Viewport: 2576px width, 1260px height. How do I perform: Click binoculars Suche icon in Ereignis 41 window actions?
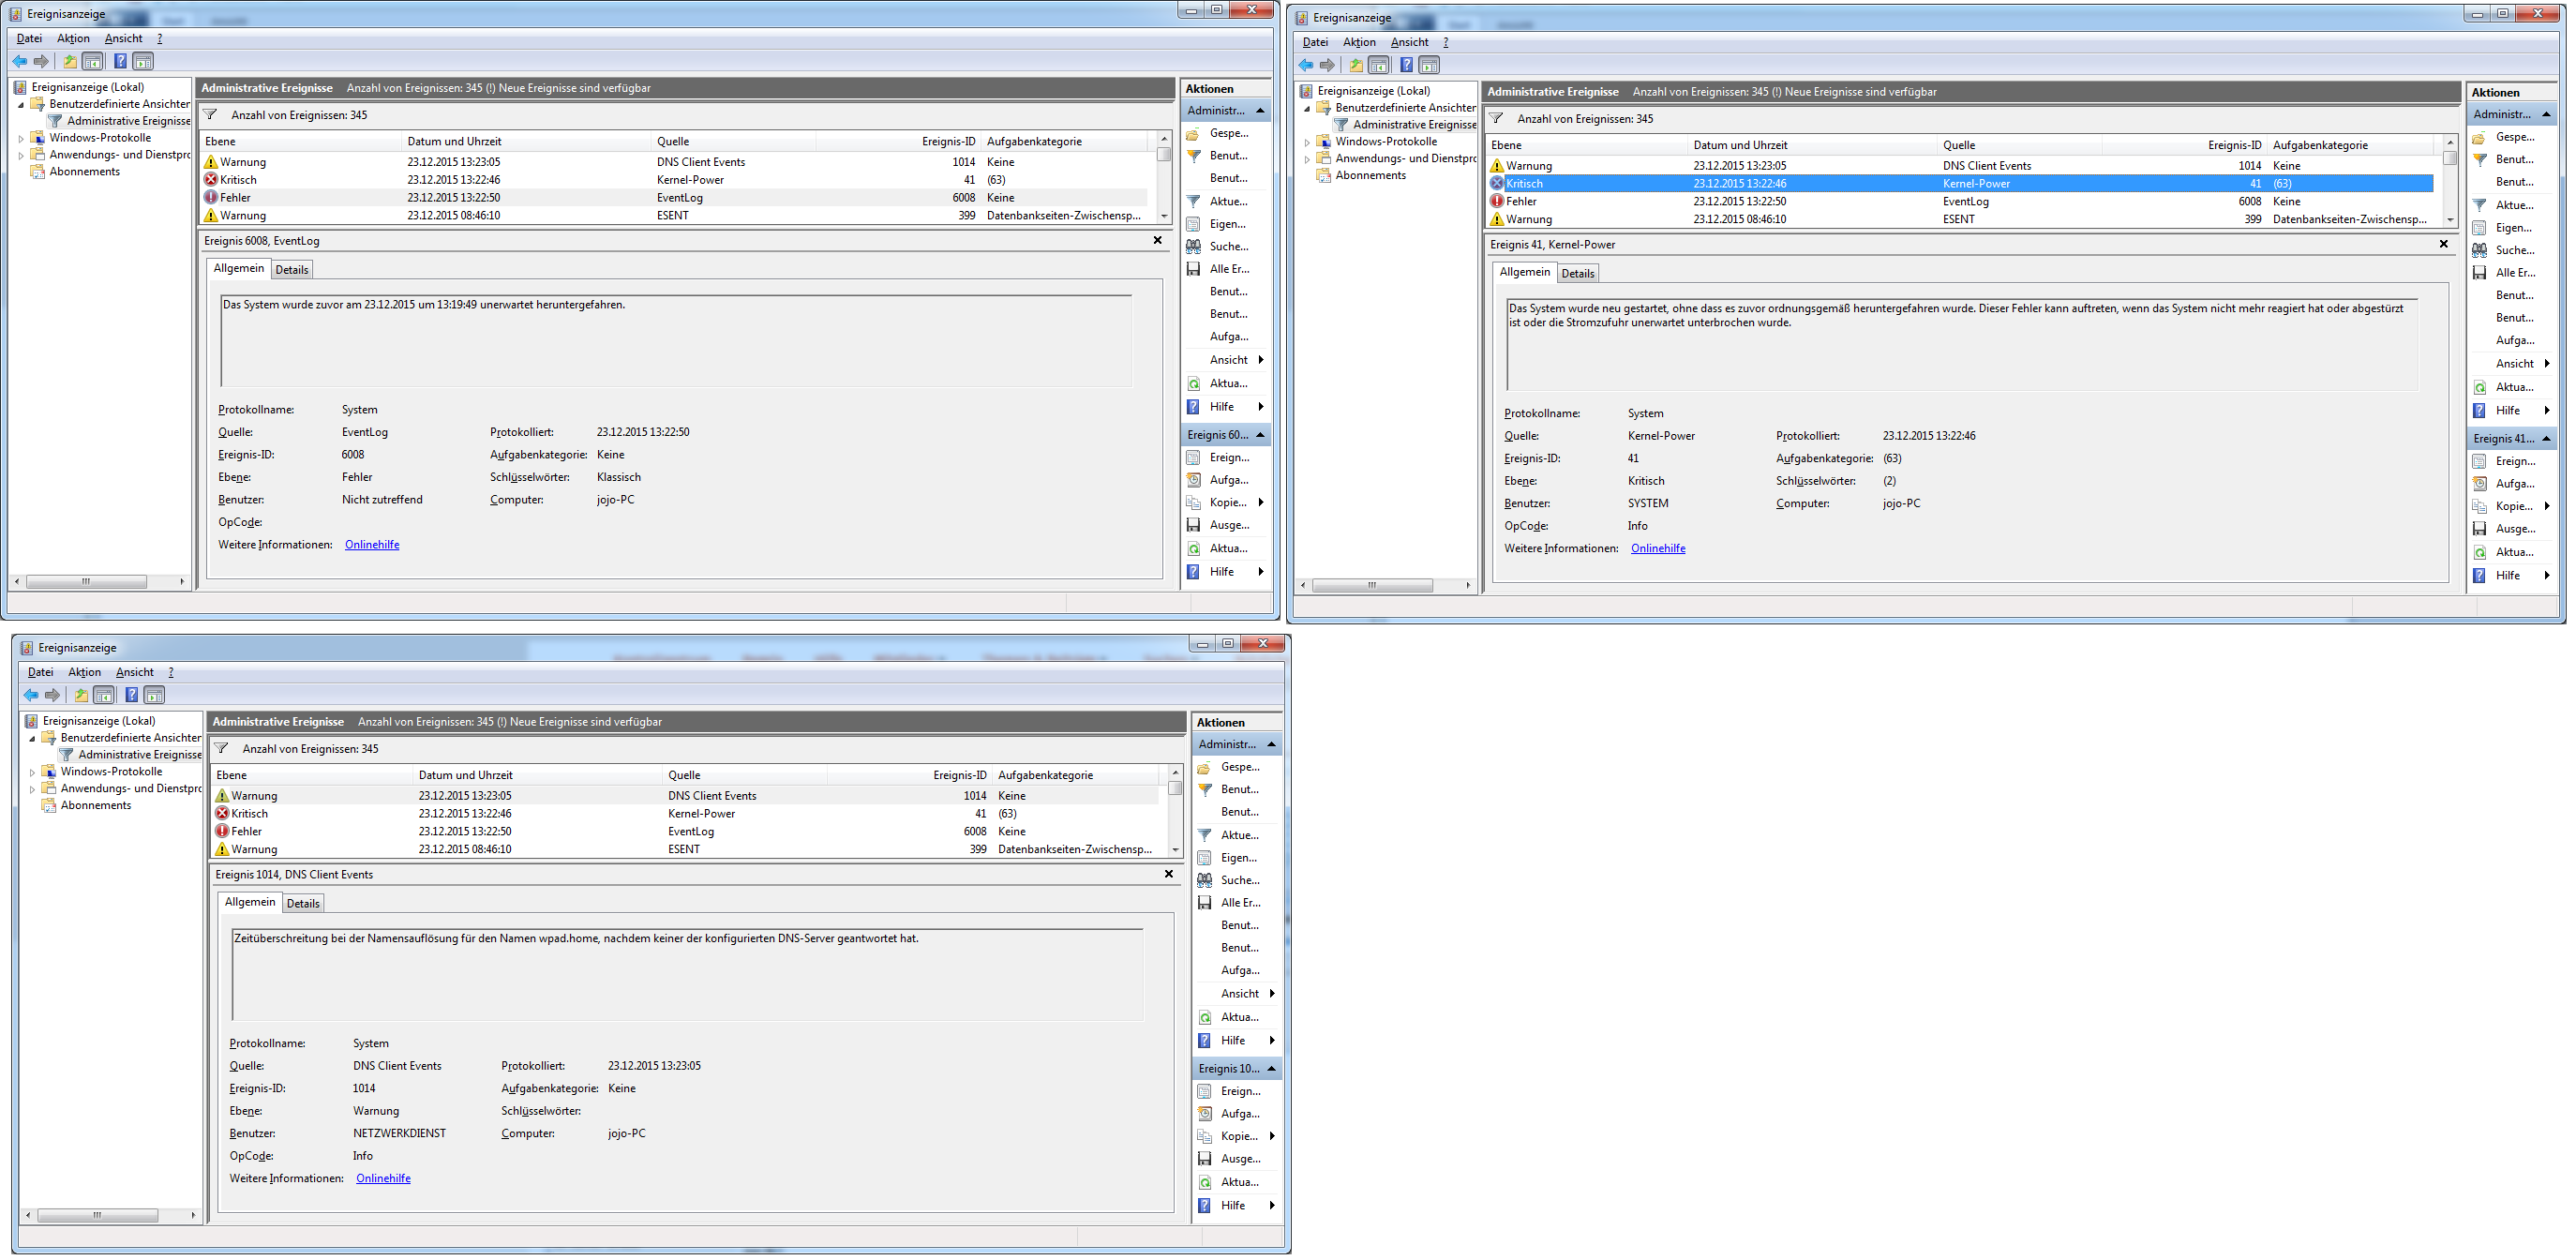(2480, 250)
